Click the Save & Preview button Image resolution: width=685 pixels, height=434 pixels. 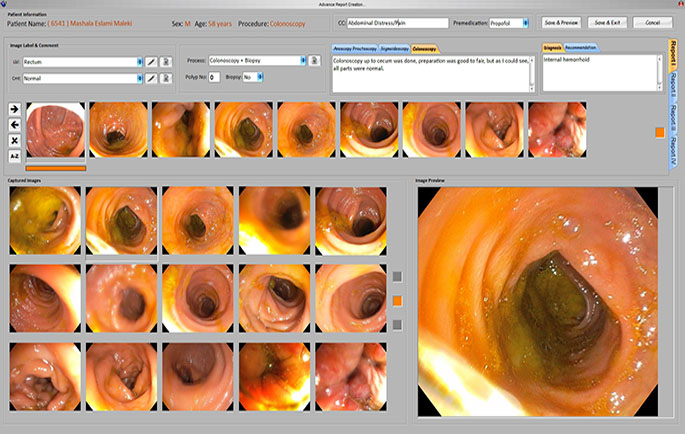coord(561,22)
